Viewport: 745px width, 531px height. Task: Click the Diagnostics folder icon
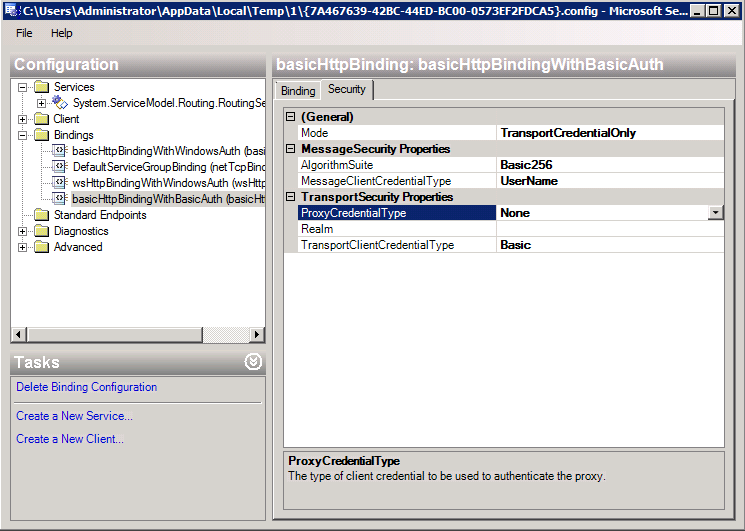(x=41, y=231)
